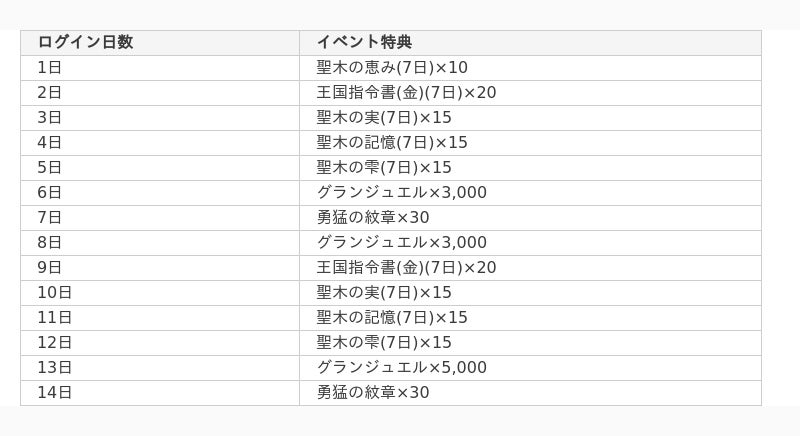Click the 聖木の恵み(7日)×10 reward cell
Image resolution: width=800 pixels, height=436 pixels.
(x=392, y=68)
